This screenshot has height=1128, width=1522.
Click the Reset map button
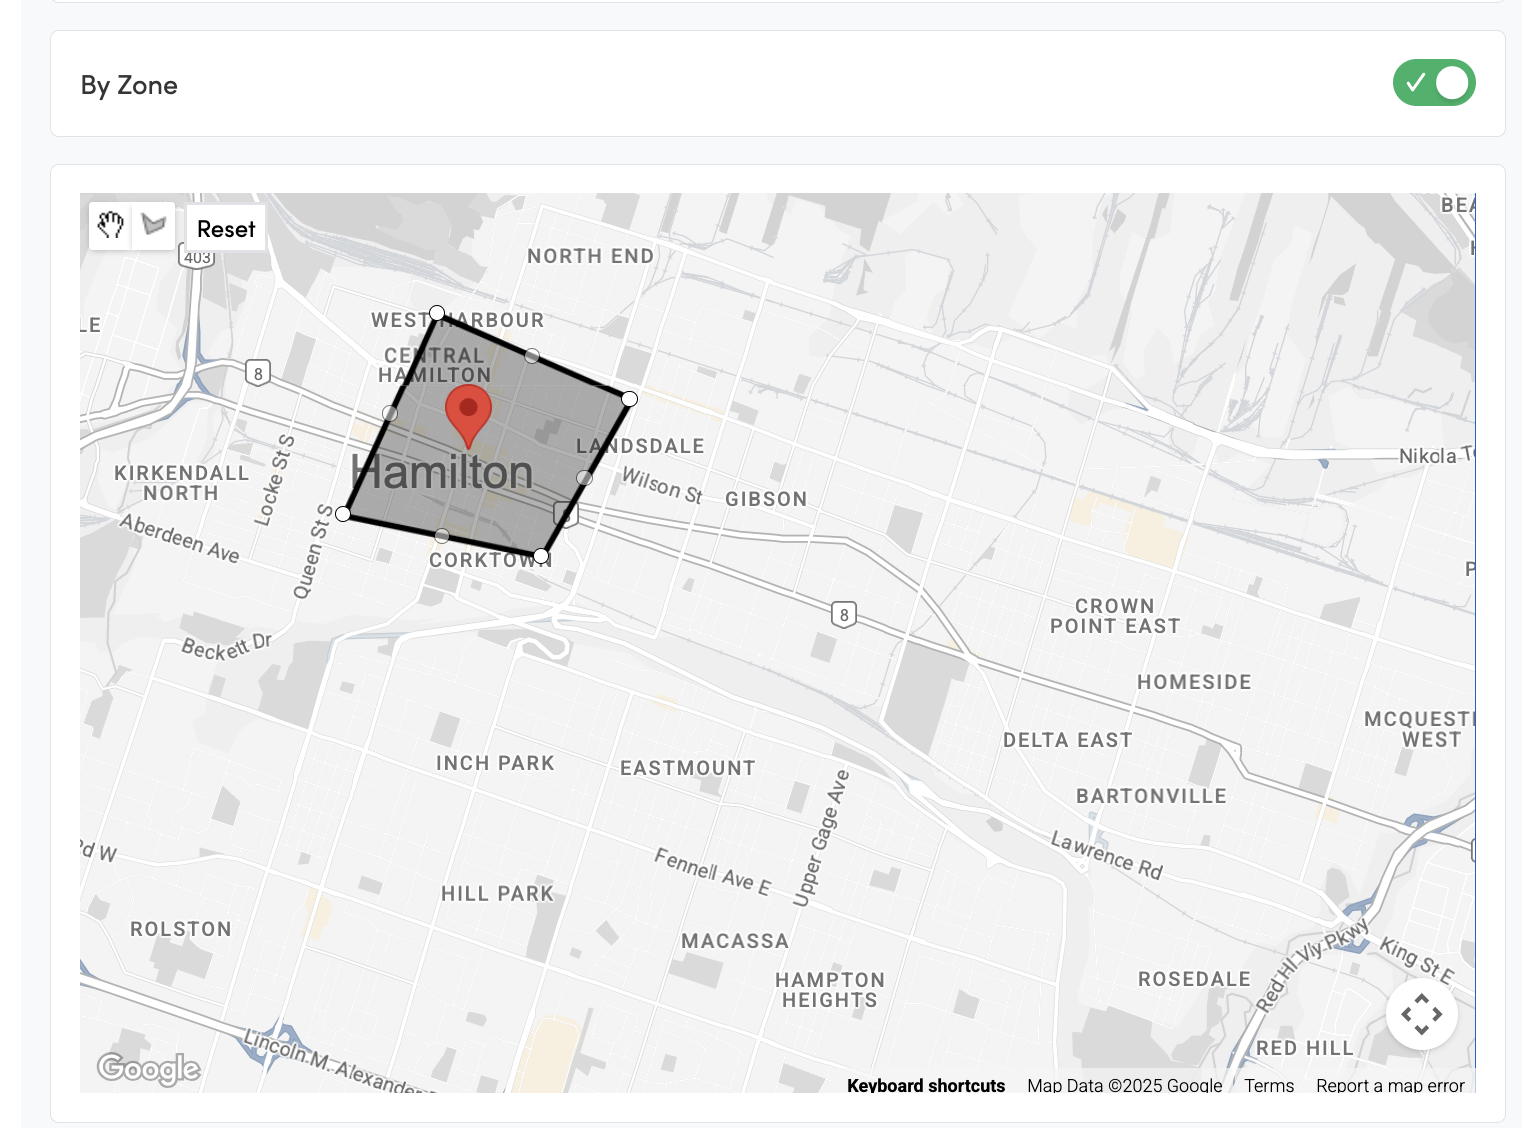[226, 229]
